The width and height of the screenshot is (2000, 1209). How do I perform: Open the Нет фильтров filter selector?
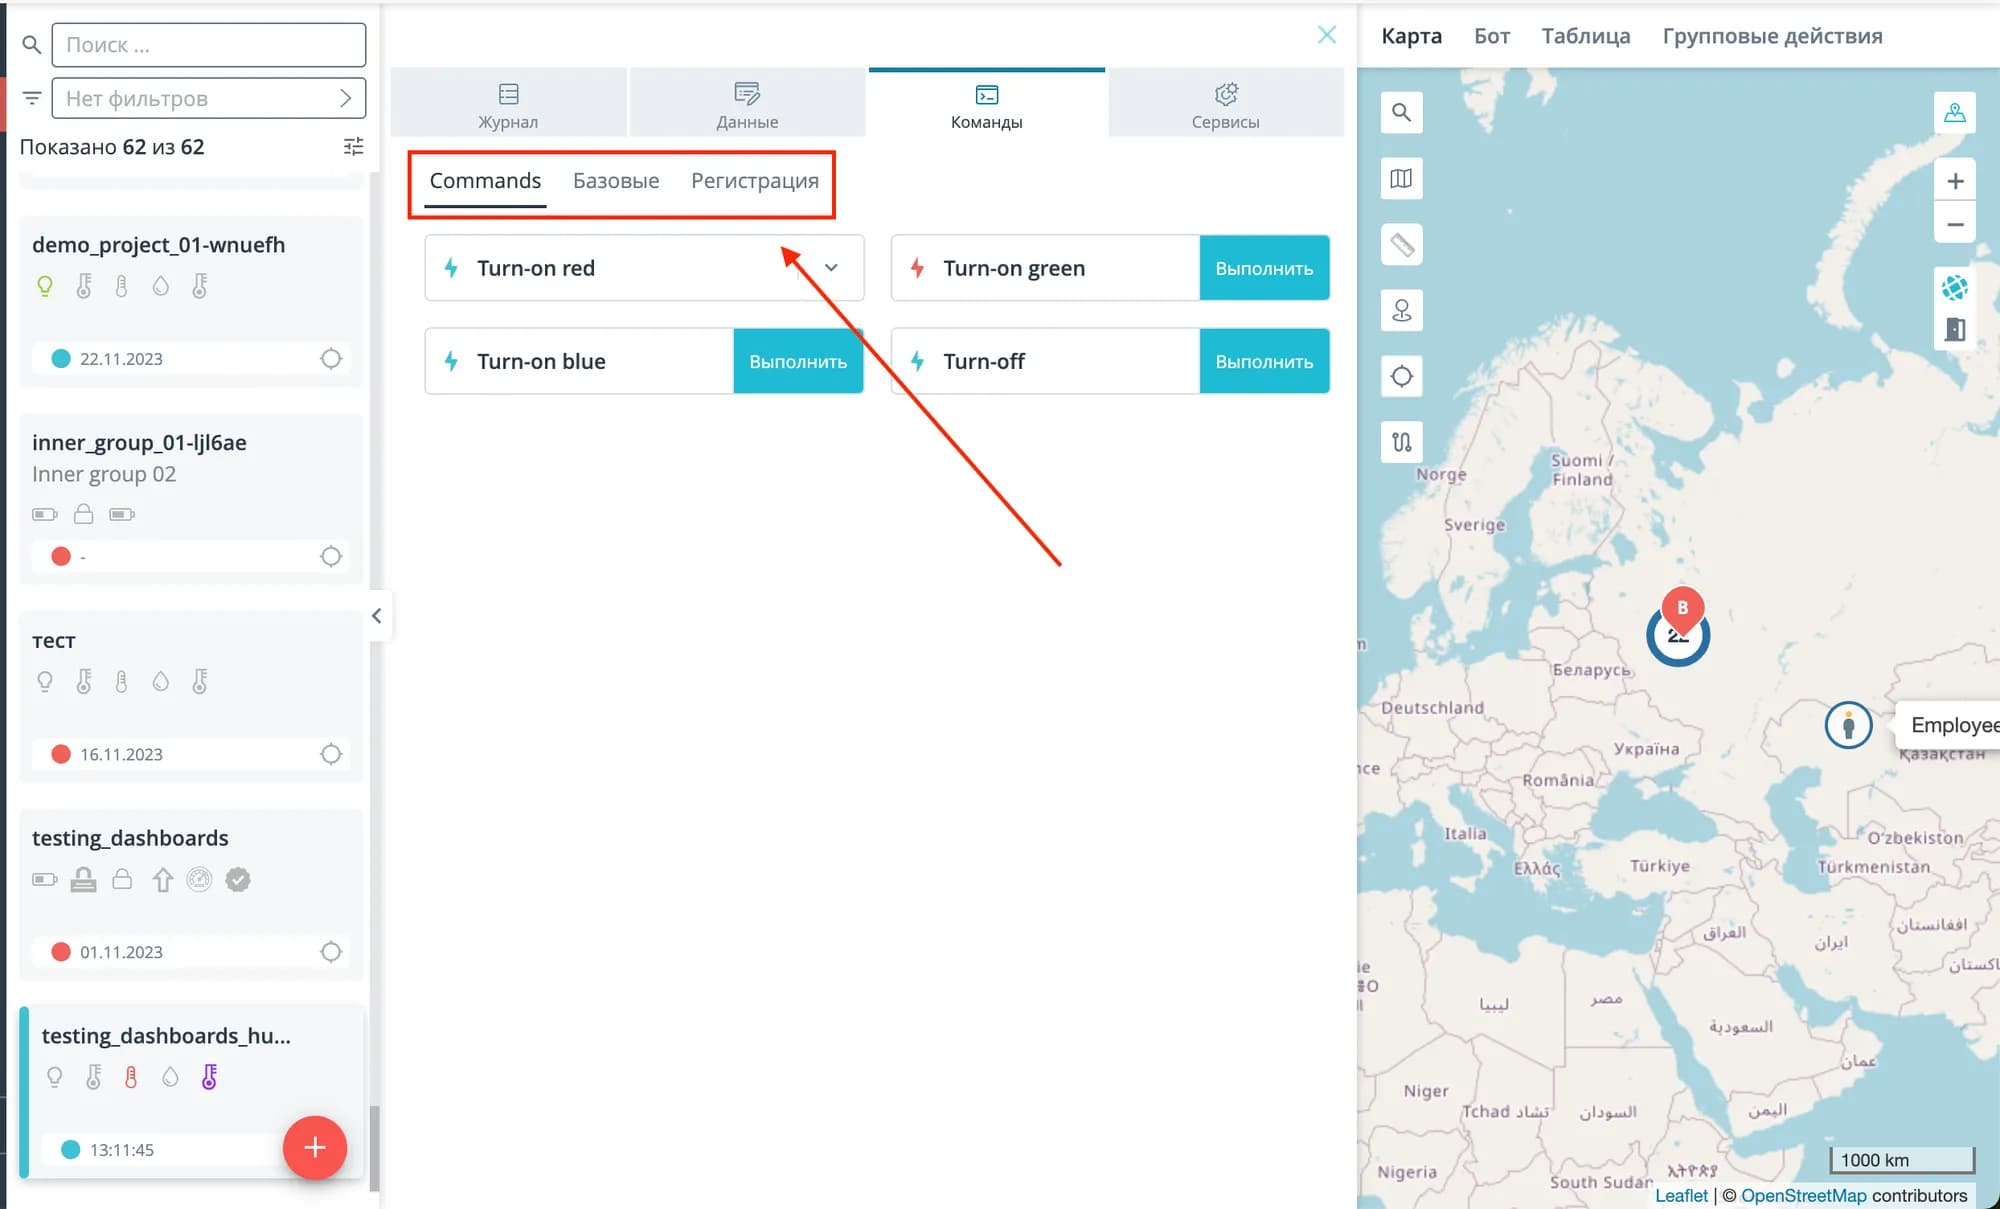click(x=208, y=98)
